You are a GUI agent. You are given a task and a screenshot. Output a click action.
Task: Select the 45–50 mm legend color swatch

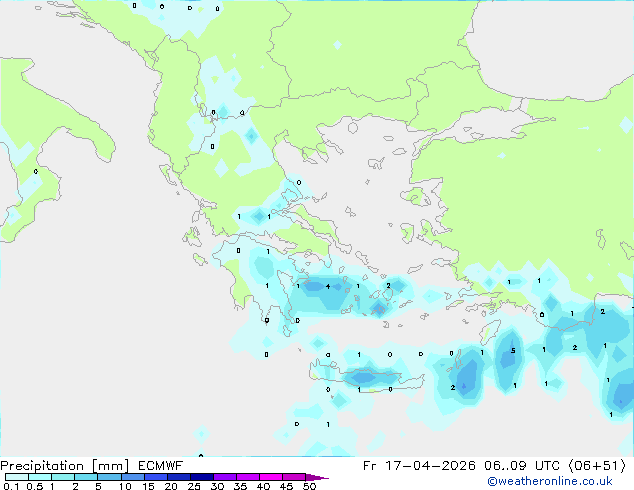(x=294, y=477)
